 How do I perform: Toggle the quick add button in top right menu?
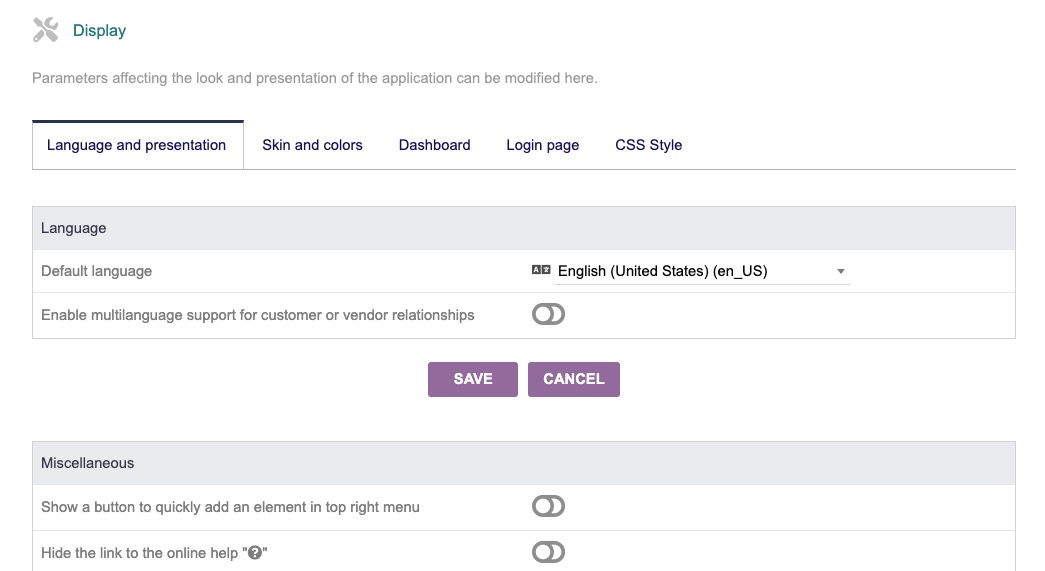click(548, 507)
